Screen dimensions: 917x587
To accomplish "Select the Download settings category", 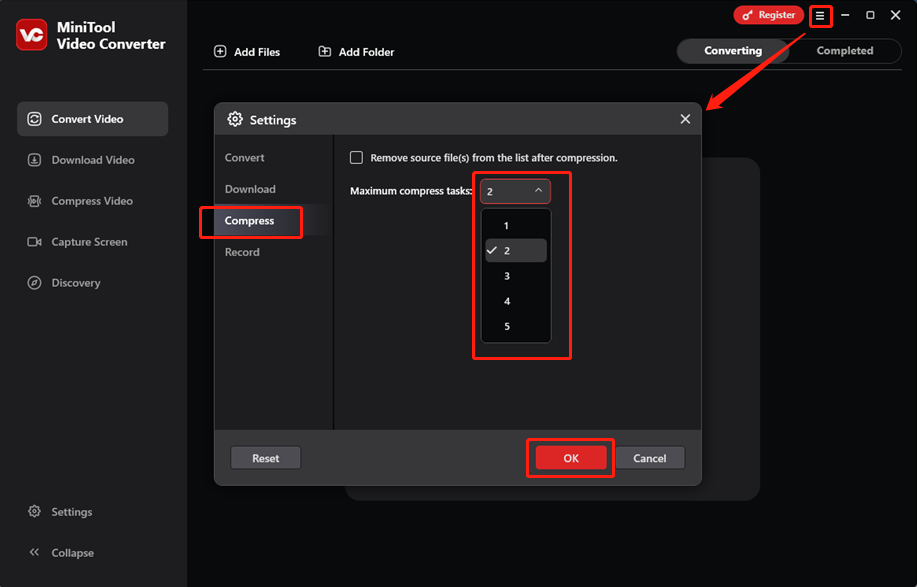I will click(273, 189).
